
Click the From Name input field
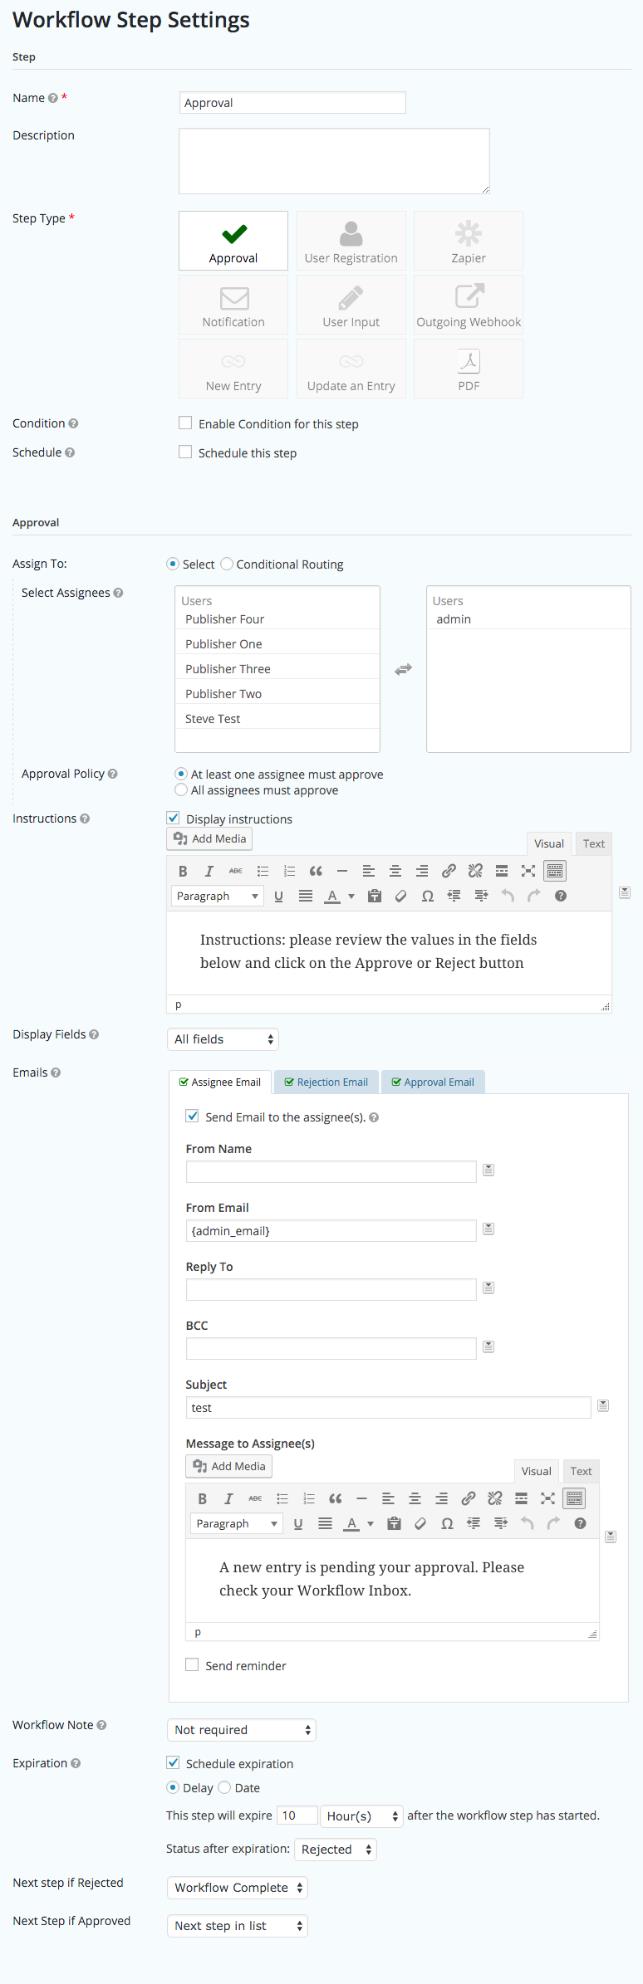point(331,1171)
